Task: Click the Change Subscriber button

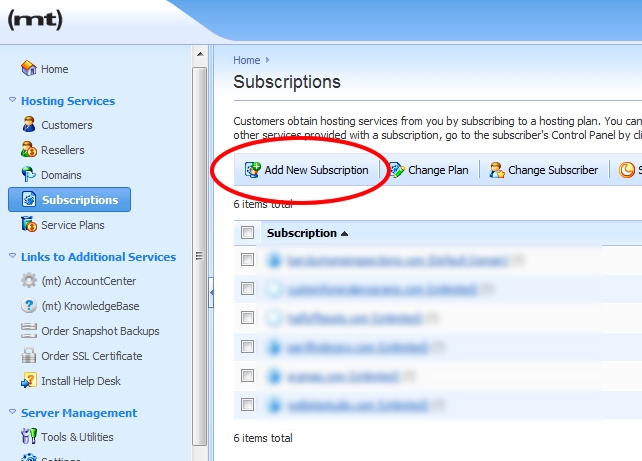Action: tap(544, 169)
